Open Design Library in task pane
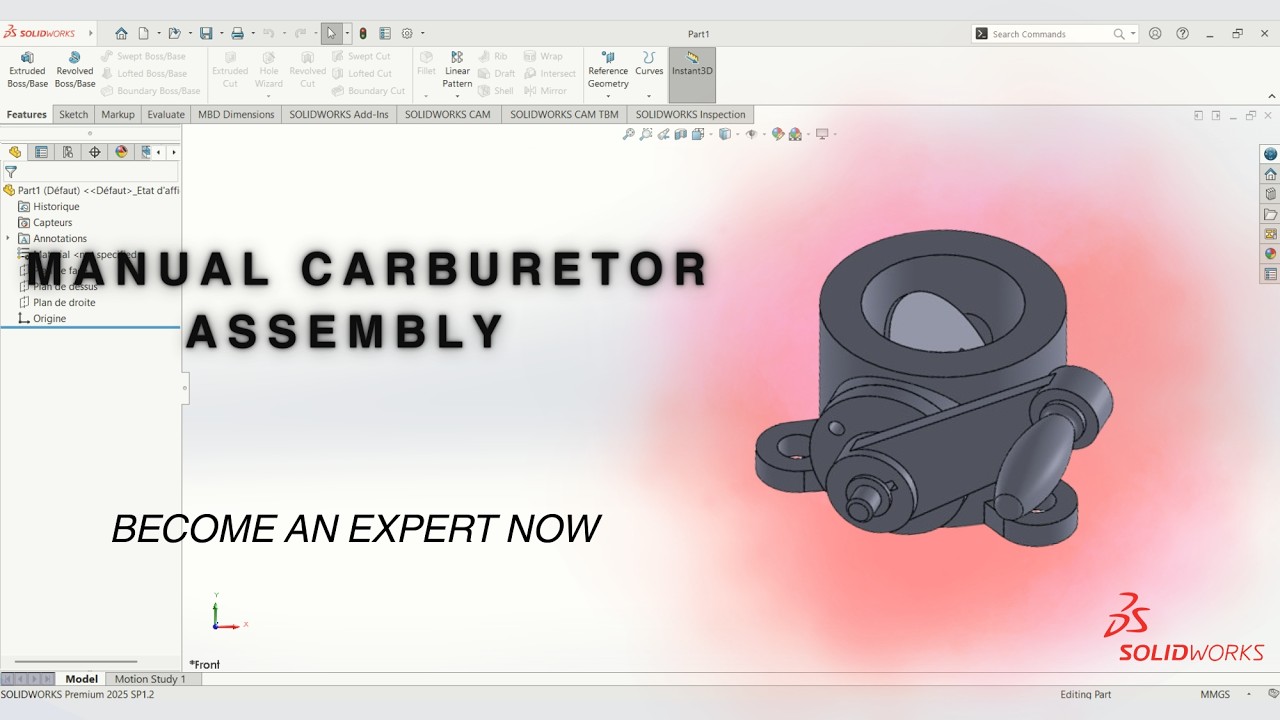 point(1271,194)
